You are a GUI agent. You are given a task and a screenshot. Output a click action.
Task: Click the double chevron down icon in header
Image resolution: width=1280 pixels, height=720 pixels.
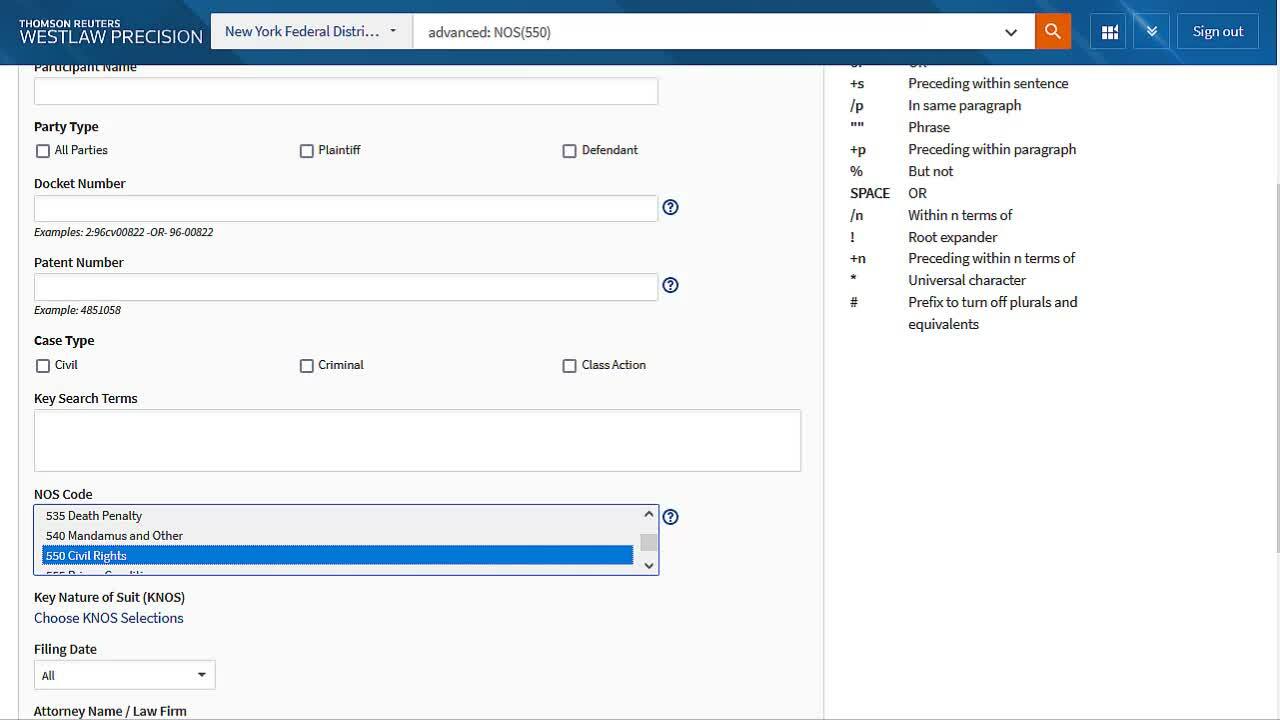[1152, 32]
